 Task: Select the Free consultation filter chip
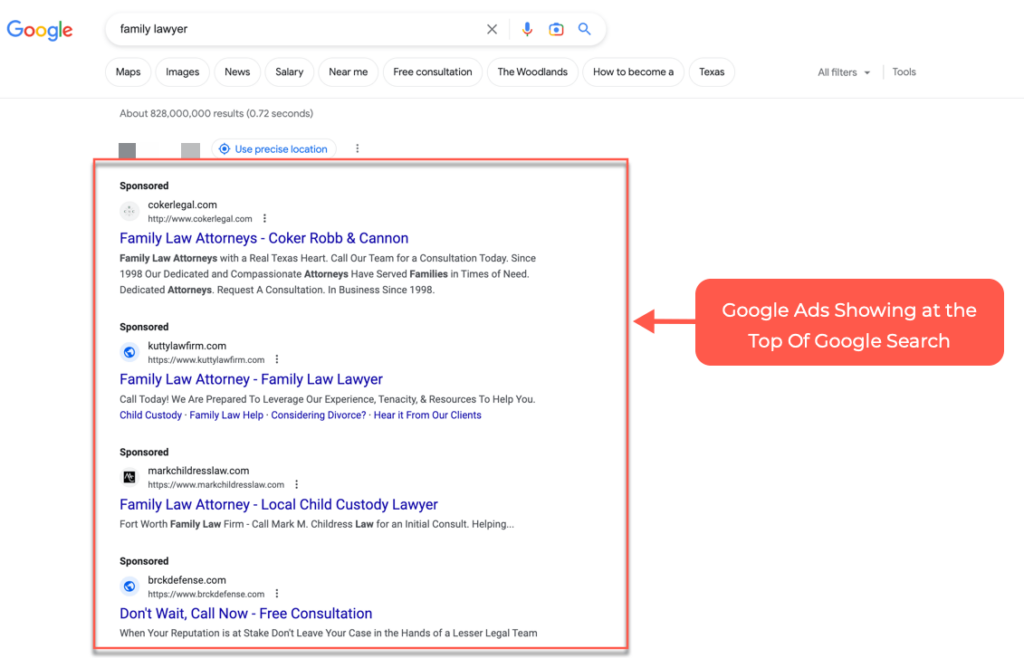(x=432, y=72)
